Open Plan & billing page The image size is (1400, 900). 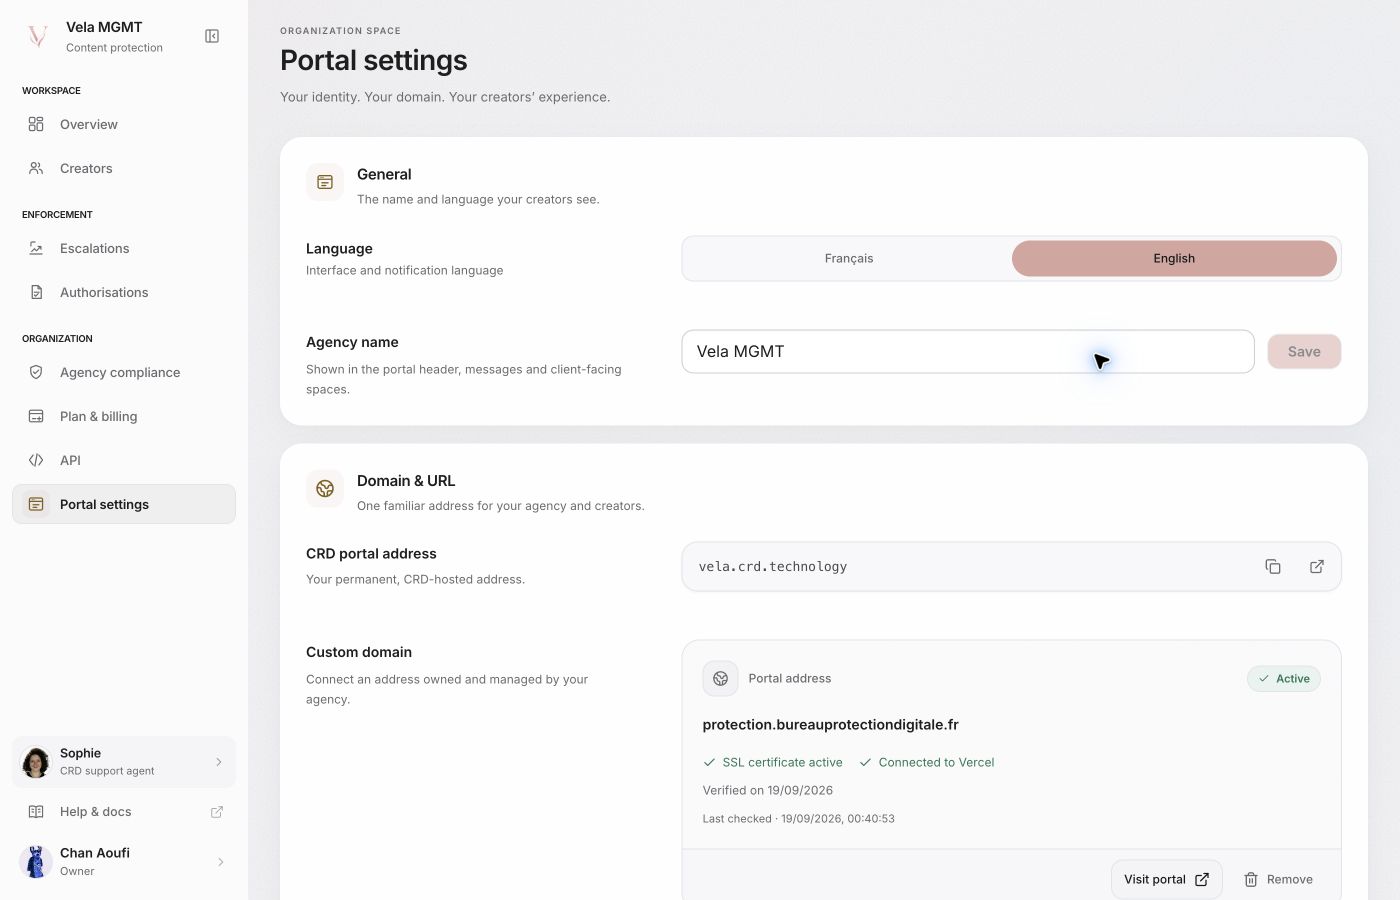point(124,416)
